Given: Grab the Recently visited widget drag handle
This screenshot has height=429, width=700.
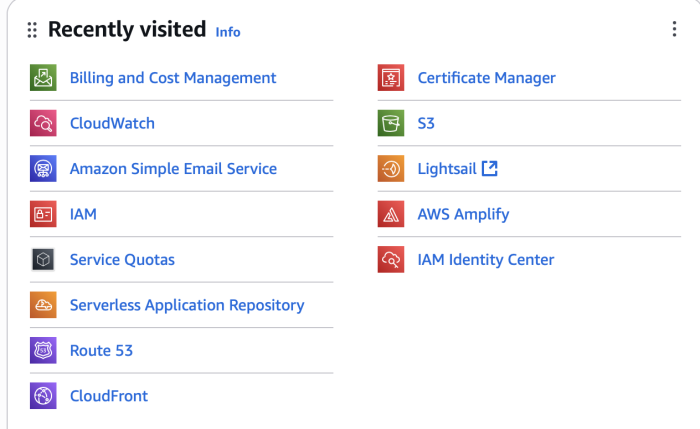Looking at the screenshot, I should point(32,30).
